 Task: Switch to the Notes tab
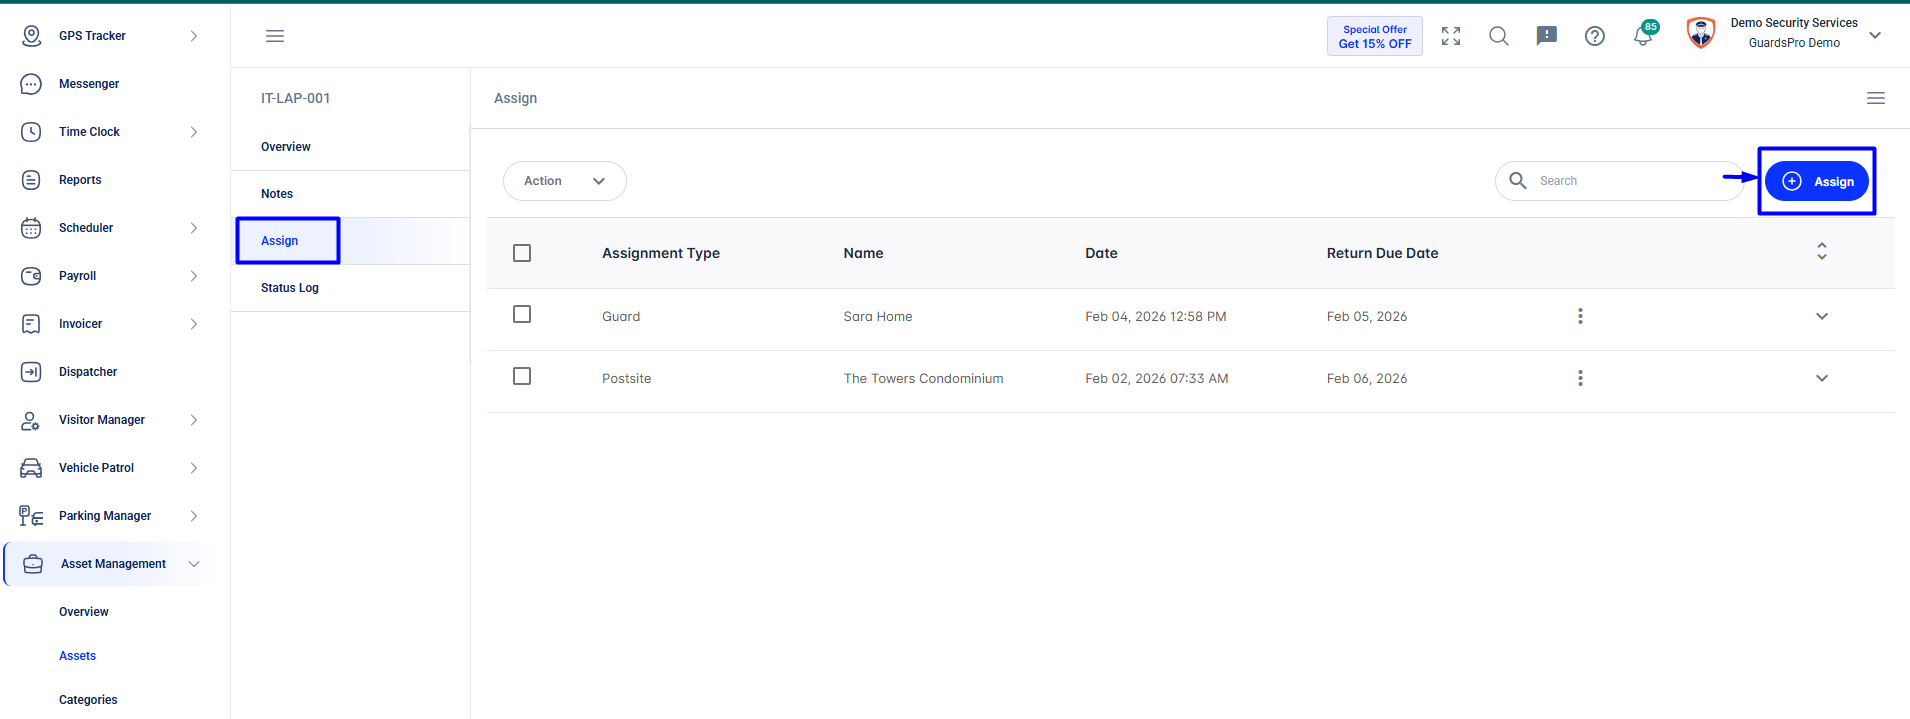tap(350, 194)
